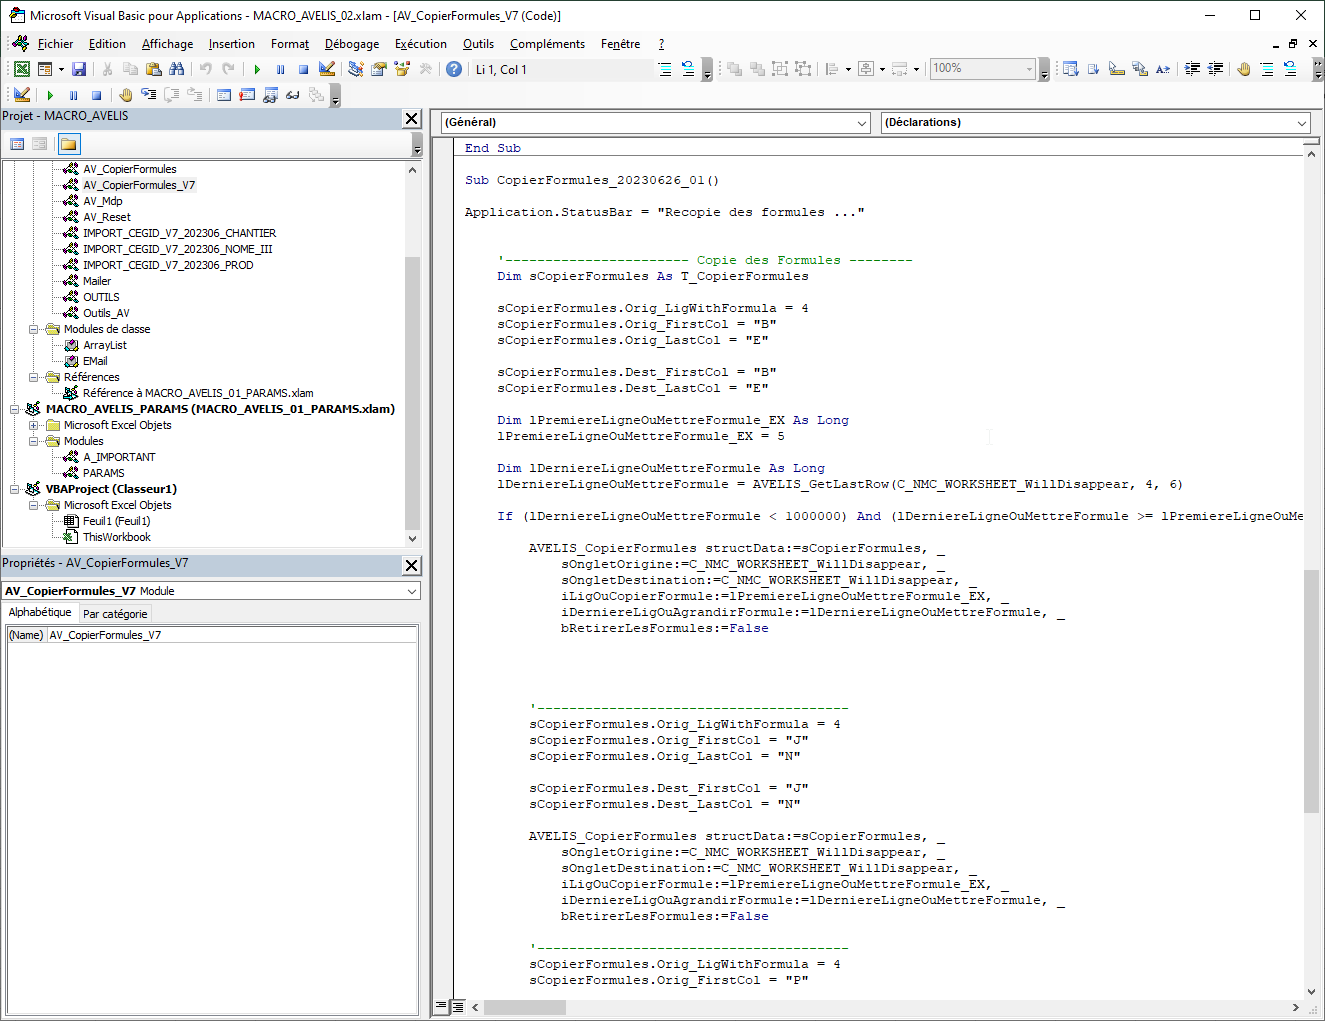1325x1021 pixels.
Task: Click the View Microsoft Excel icon
Action: 21,69
